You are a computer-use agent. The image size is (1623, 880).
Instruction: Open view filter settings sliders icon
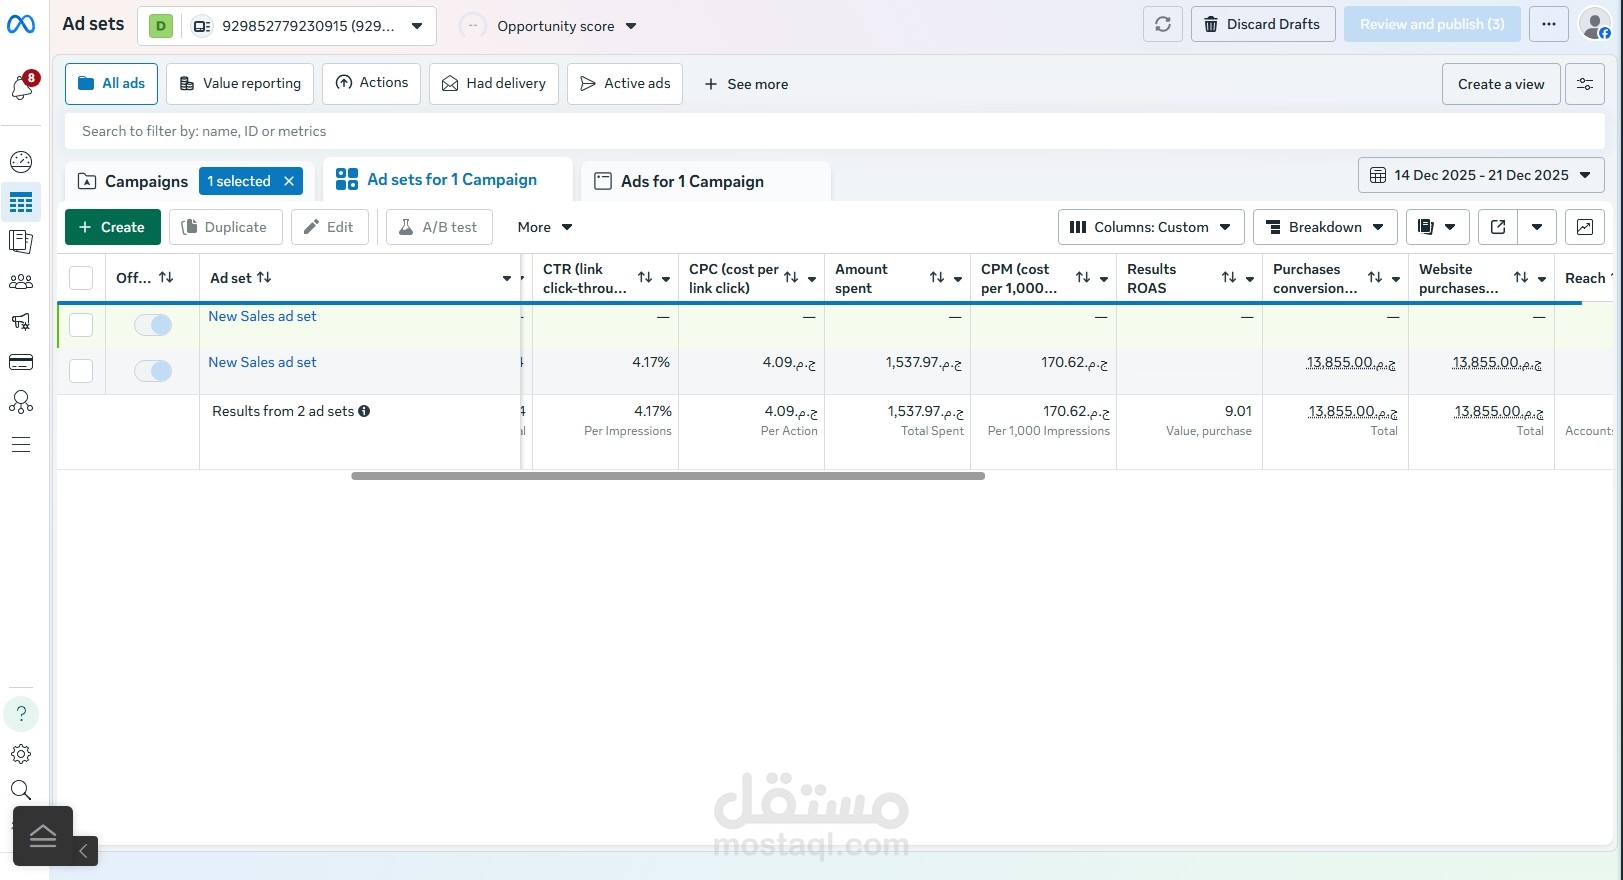[x=1585, y=84]
